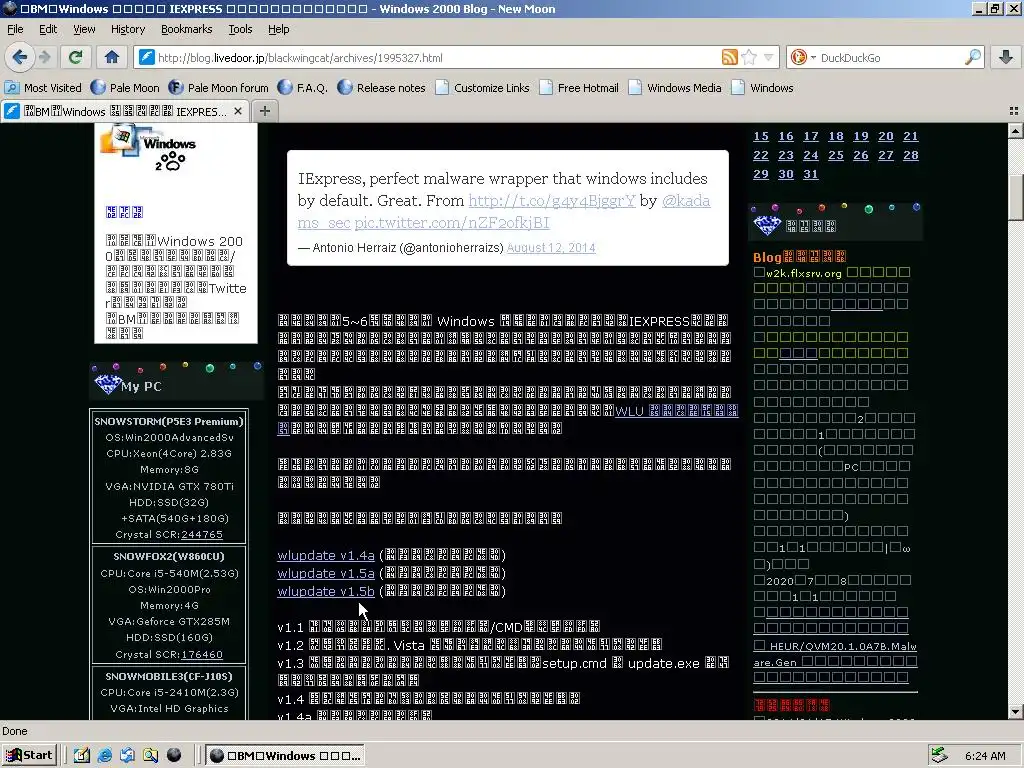Select the Pale Moon taskbar window button
This screenshot has height=768, width=1024.
[285, 756]
